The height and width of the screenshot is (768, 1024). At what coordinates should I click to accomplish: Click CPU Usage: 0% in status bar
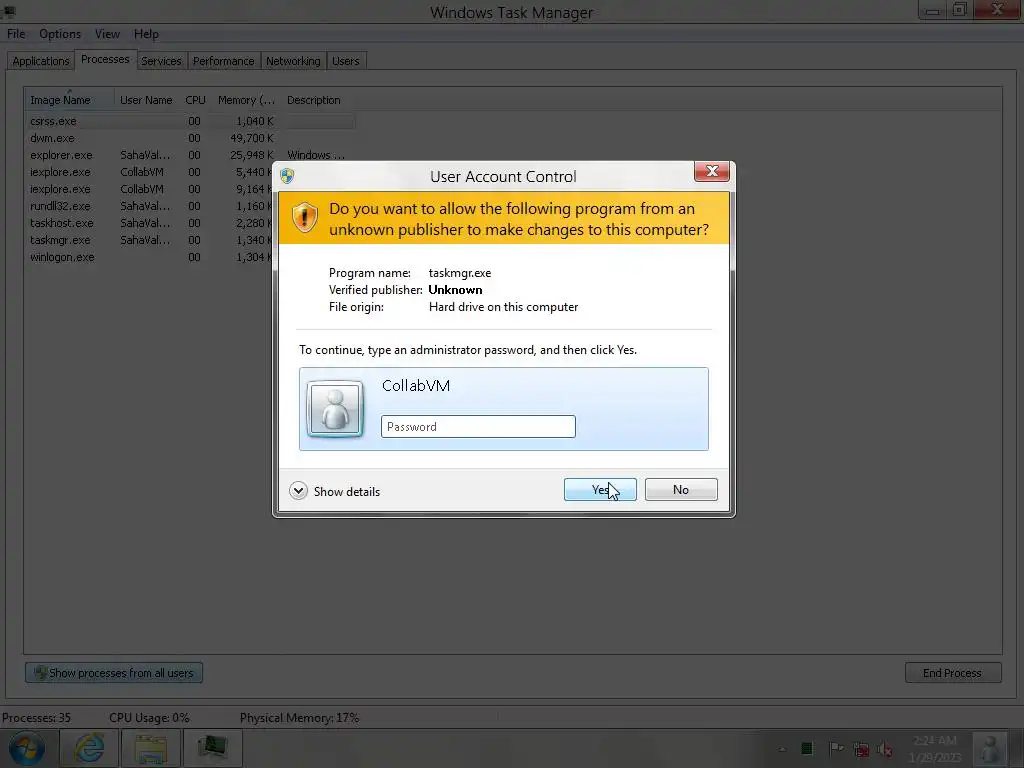149,718
